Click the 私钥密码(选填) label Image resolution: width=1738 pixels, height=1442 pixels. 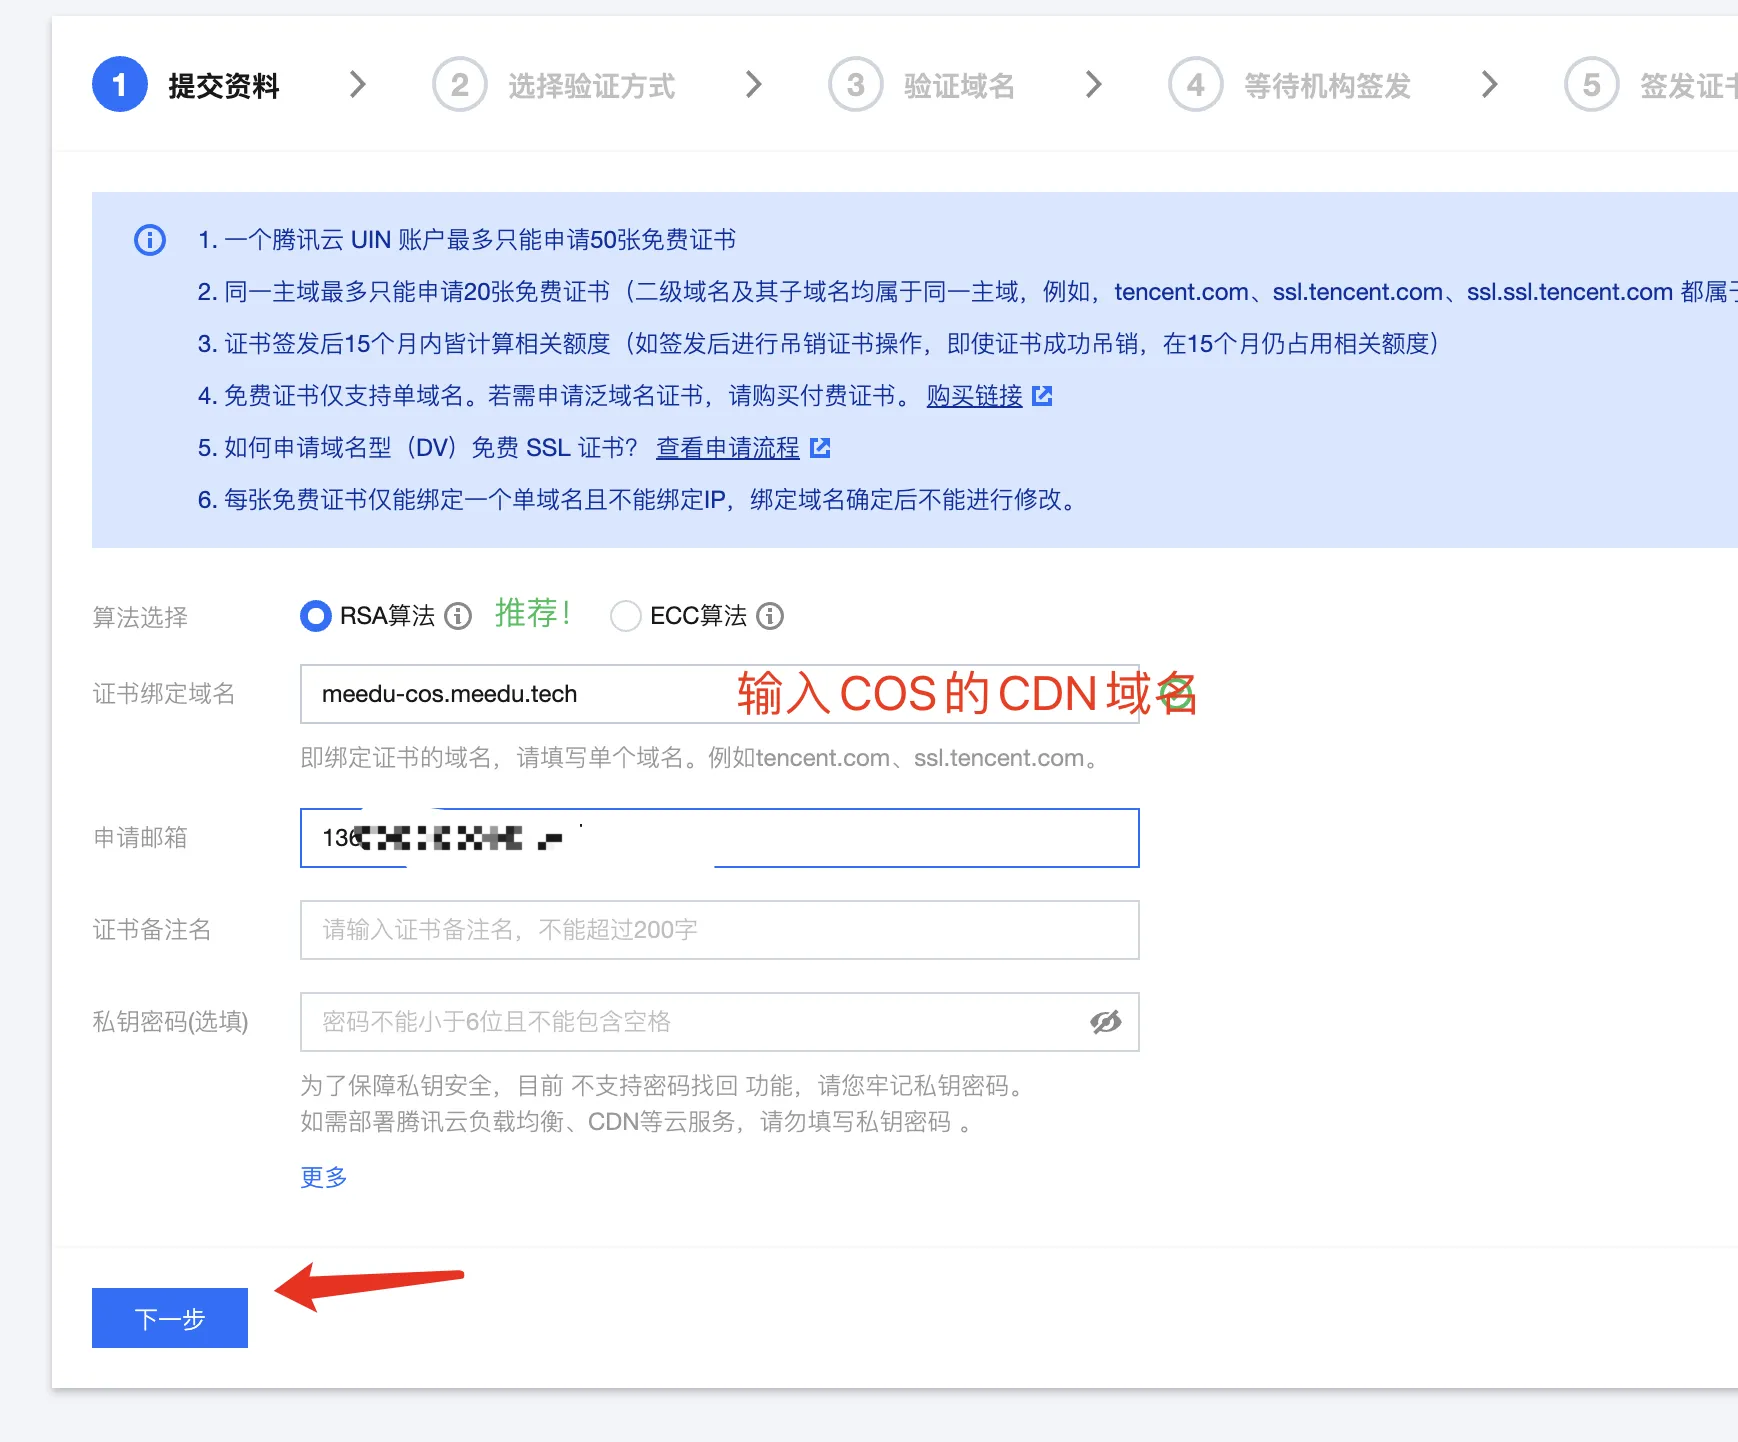pyautogui.click(x=170, y=1022)
